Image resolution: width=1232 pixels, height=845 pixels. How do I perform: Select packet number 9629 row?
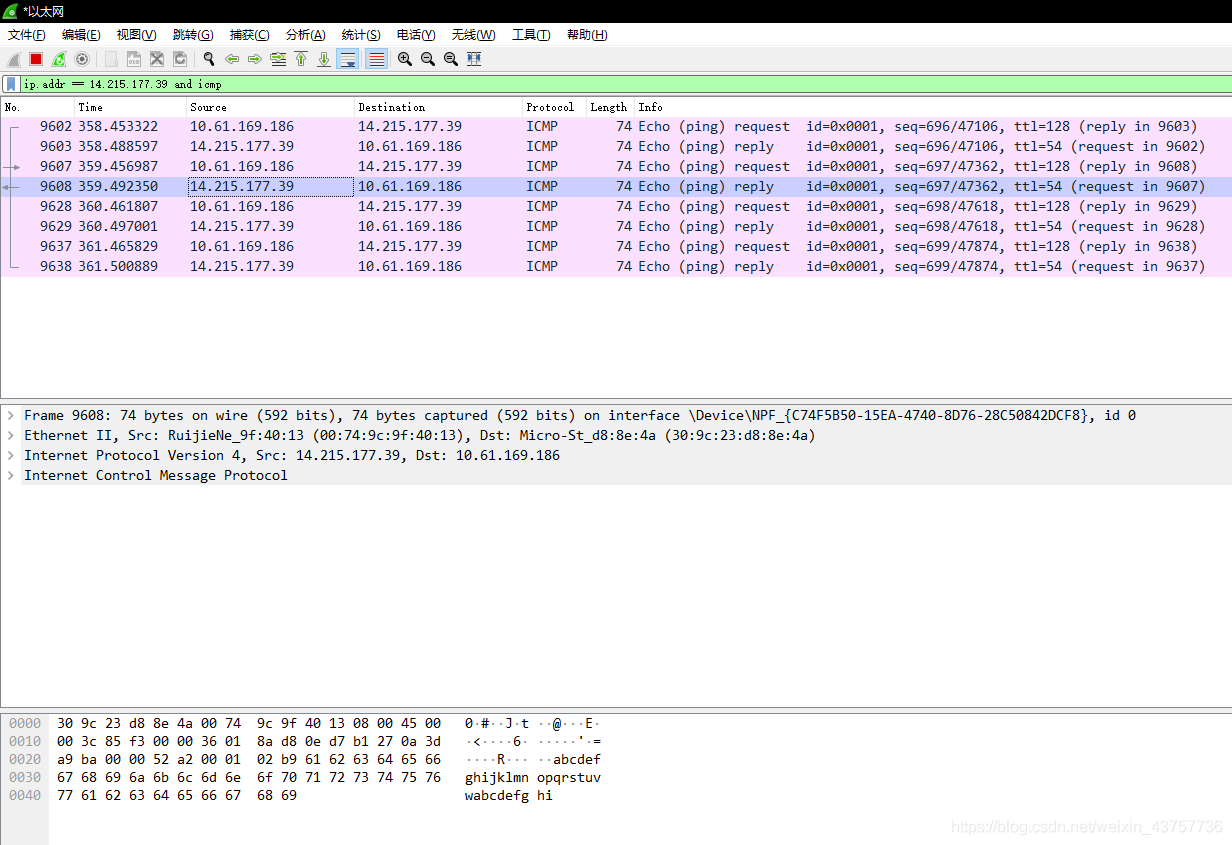616,226
